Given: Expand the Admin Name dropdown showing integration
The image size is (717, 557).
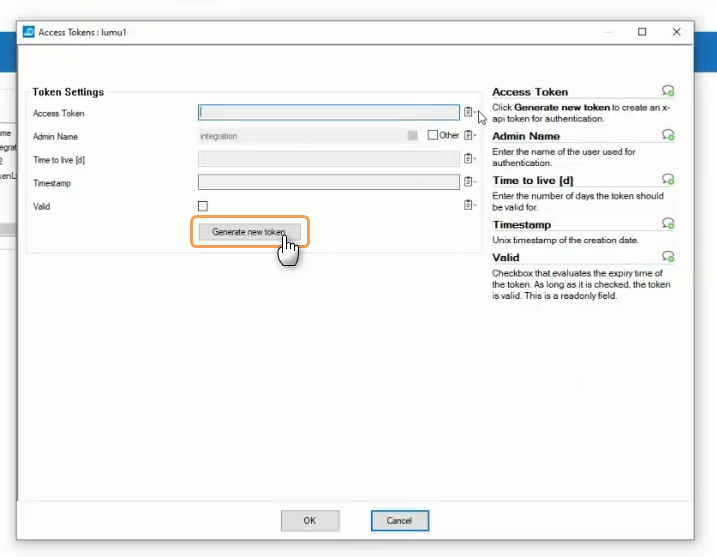Looking at the screenshot, I should [412, 136].
